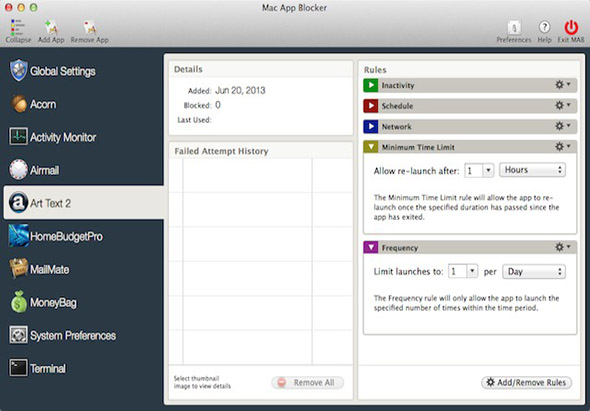590x411 pixels.
Task: Open Preferences from the toolbar
Action: tap(514, 27)
